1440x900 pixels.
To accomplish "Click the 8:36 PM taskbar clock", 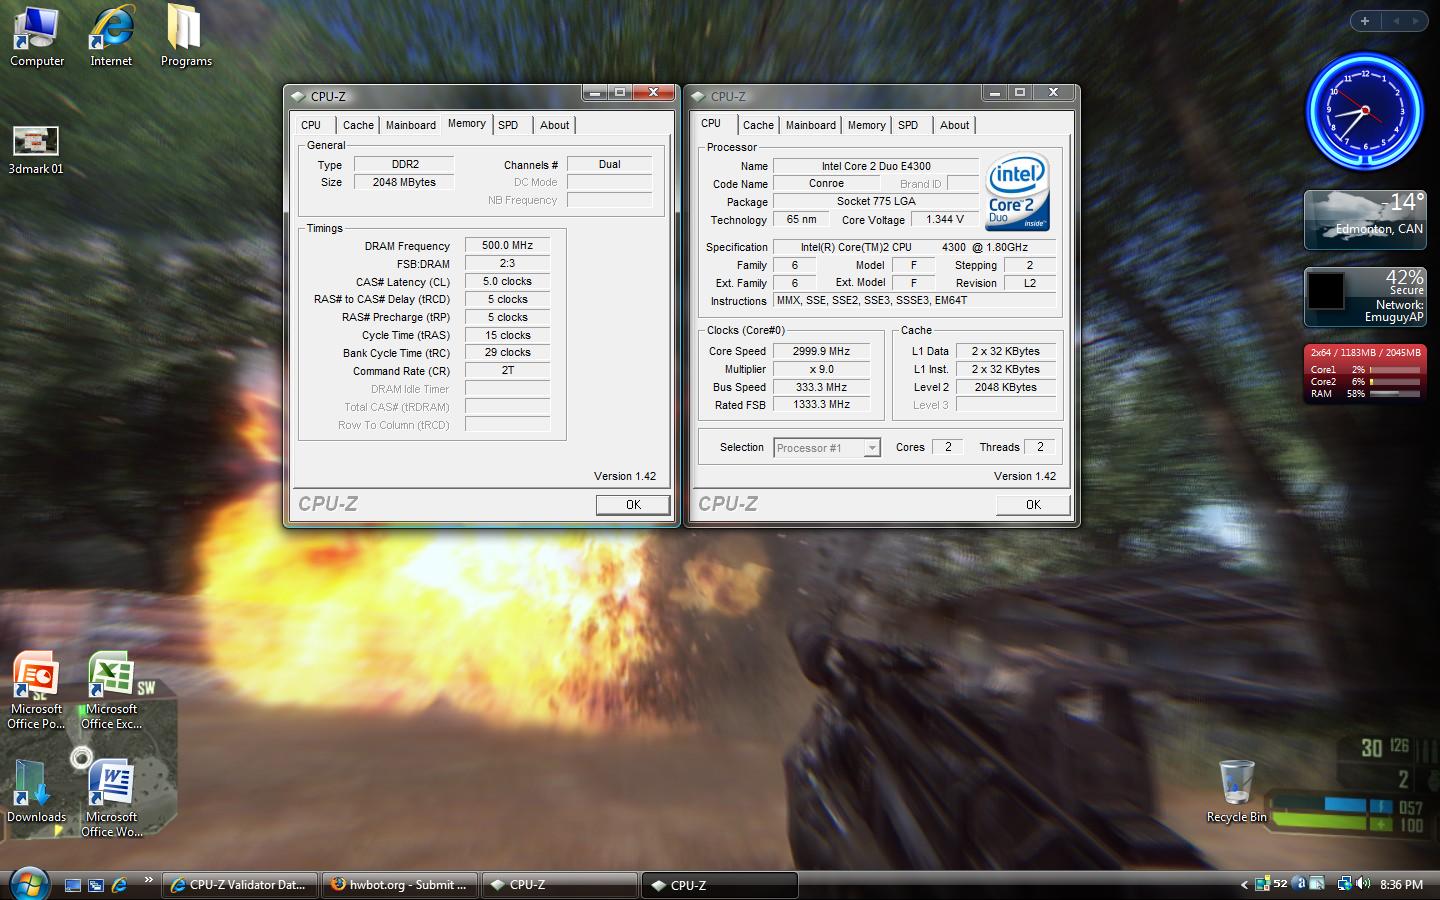I will pyautogui.click(x=1401, y=885).
